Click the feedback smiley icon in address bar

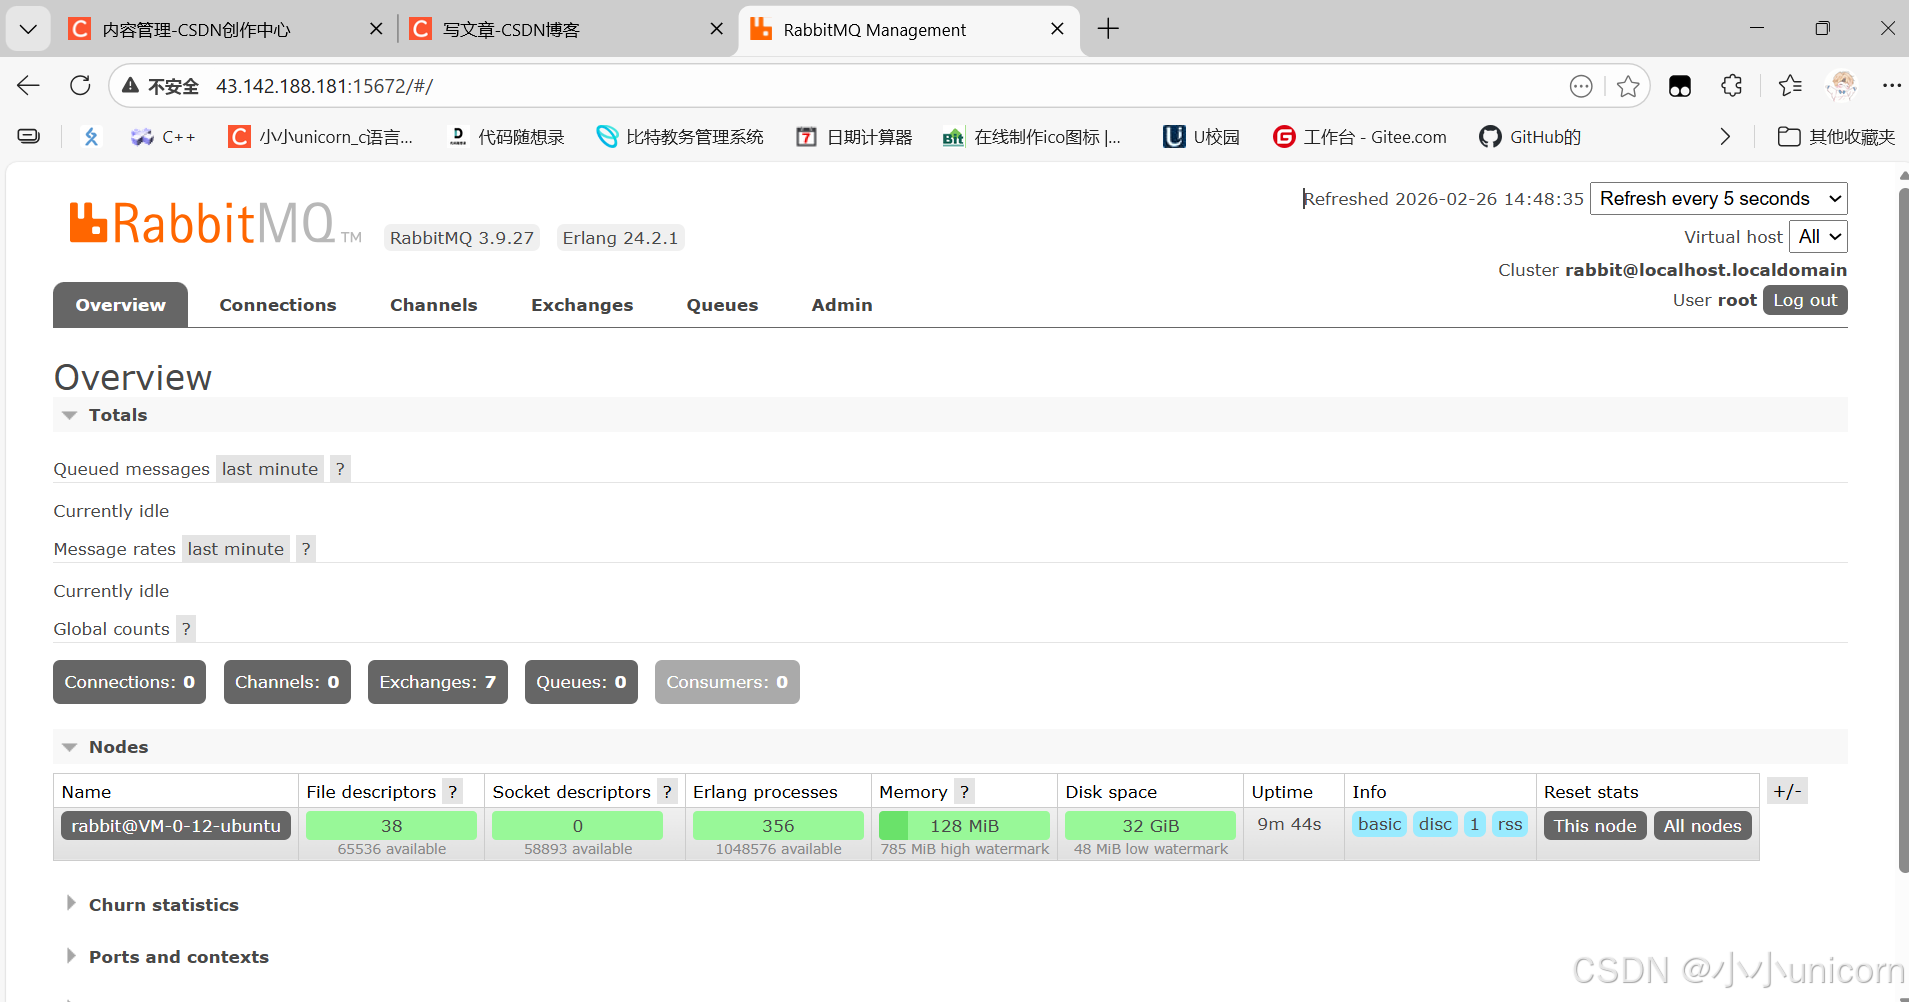tap(1581, 86)
